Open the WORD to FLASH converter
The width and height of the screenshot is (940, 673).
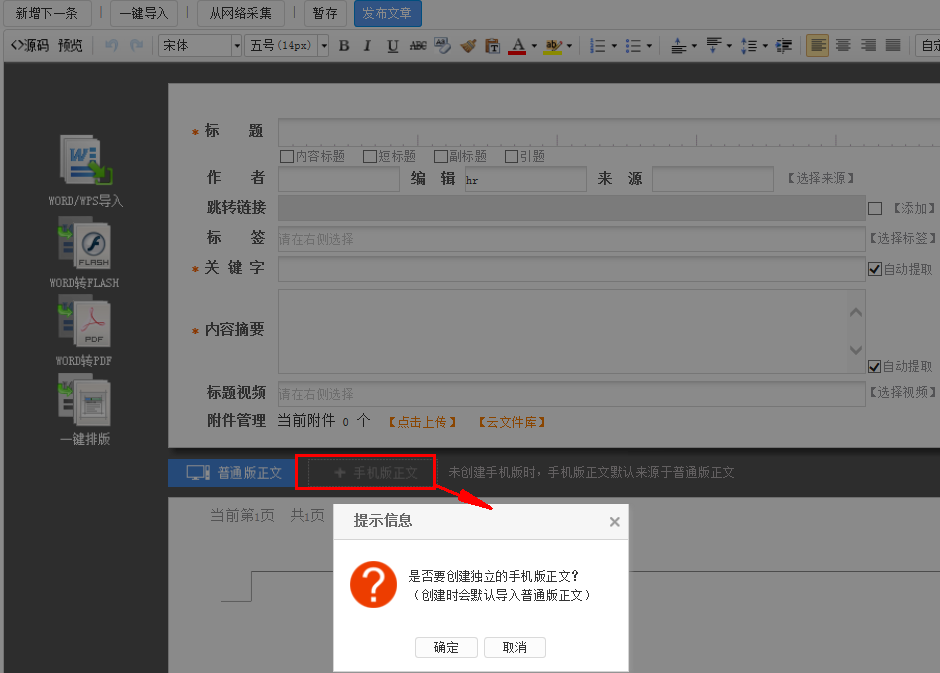pyautogui.click(x=85, y=246)
